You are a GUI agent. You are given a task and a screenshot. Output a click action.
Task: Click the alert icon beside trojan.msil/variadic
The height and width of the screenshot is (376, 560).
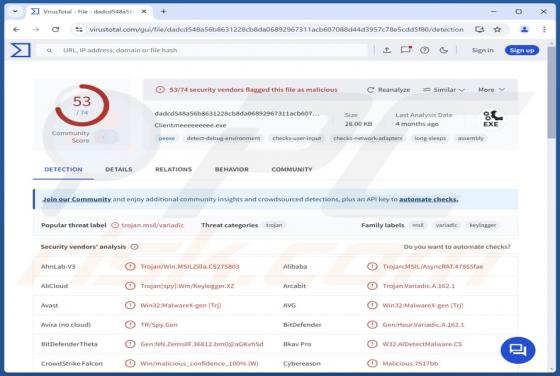[115, 225]
